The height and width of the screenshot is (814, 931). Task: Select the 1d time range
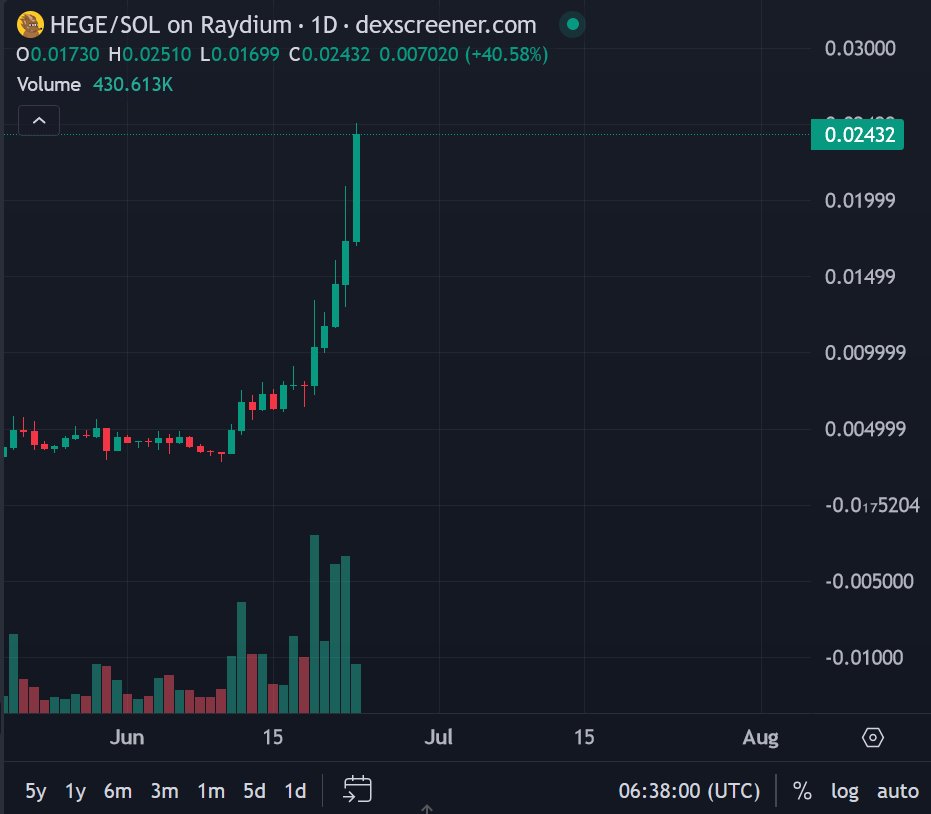pos(295,791)
